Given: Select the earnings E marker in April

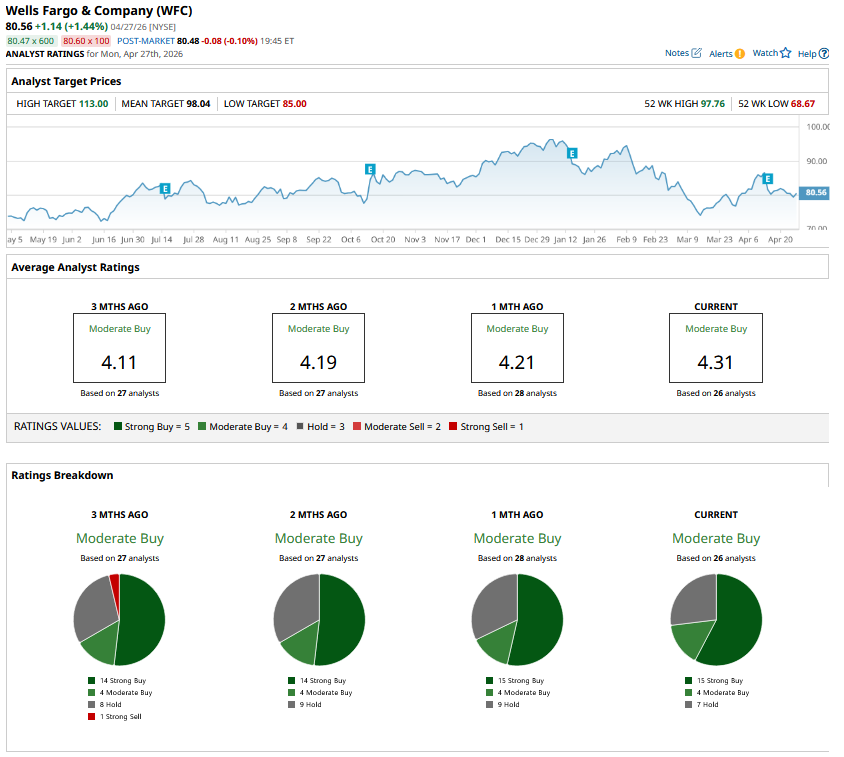Looking at the screenshot, I should 768,179.
